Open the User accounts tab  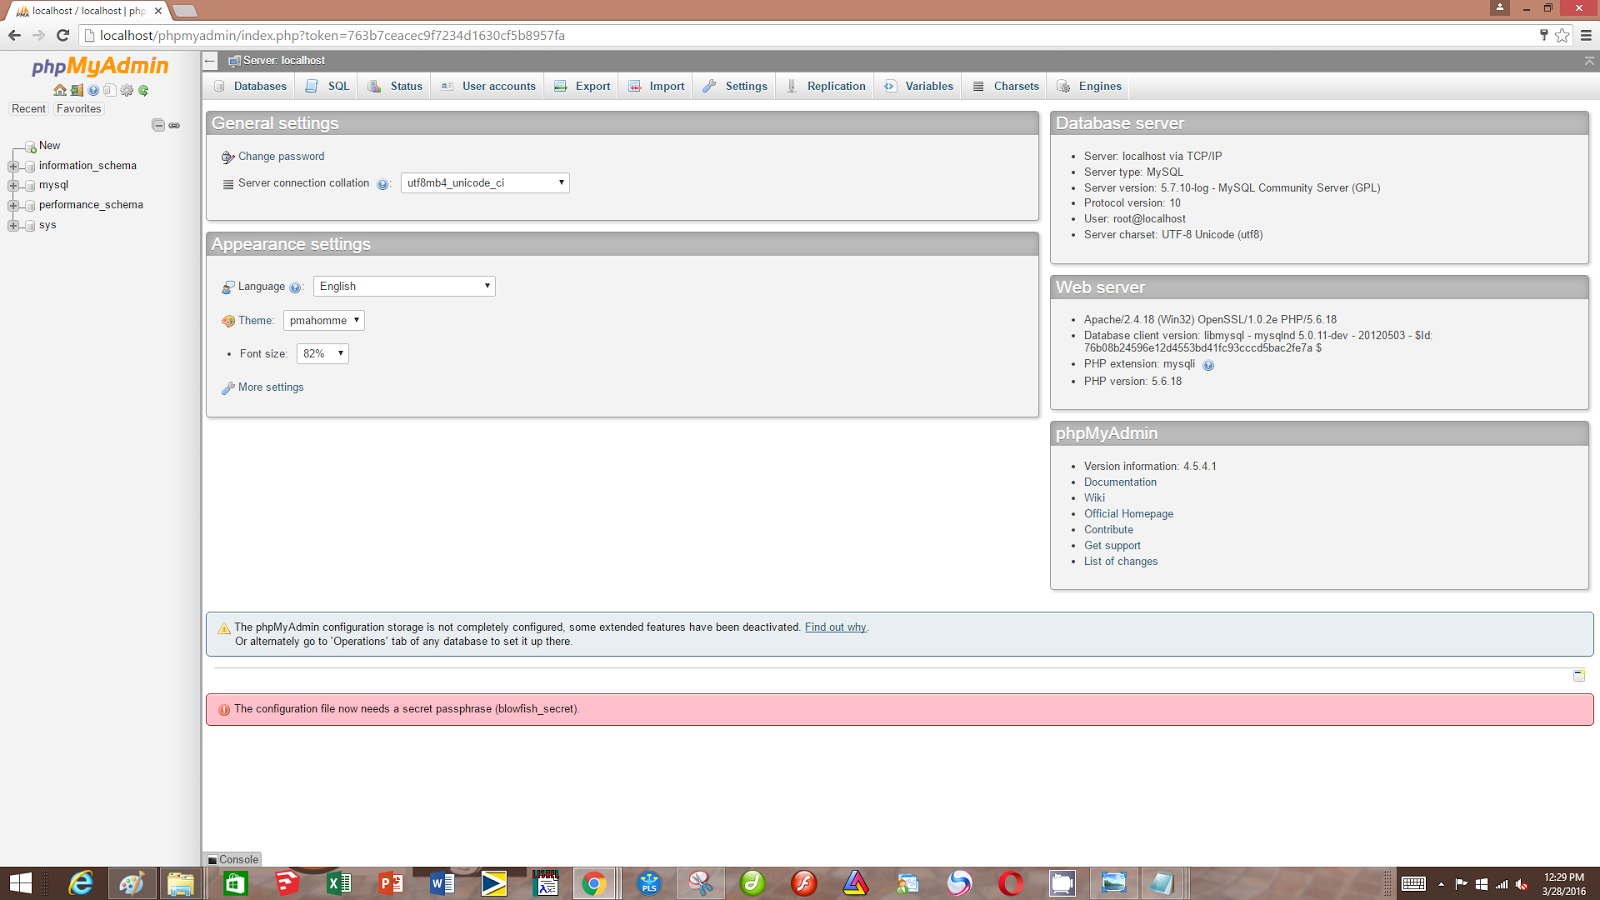click(488, 86)
